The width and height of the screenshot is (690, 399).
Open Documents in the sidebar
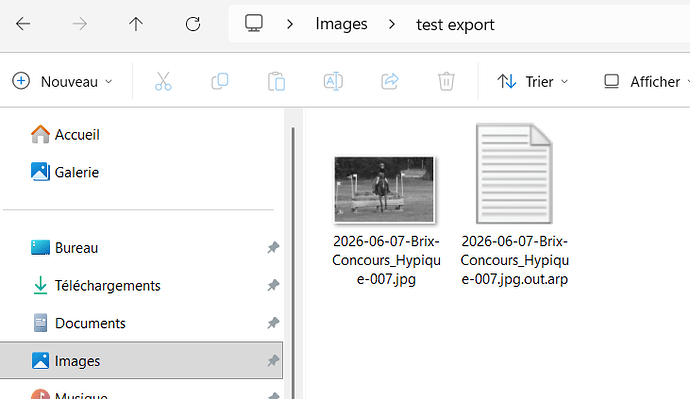click(78, 323)
